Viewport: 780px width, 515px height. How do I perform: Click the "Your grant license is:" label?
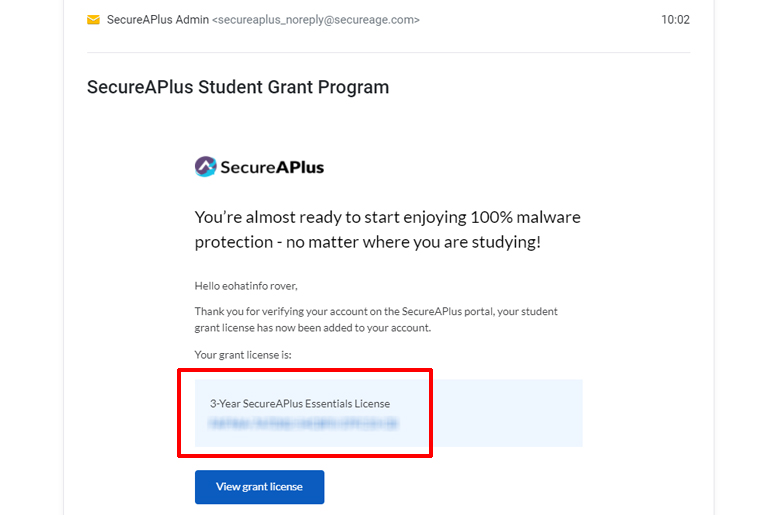pos(243,355)
